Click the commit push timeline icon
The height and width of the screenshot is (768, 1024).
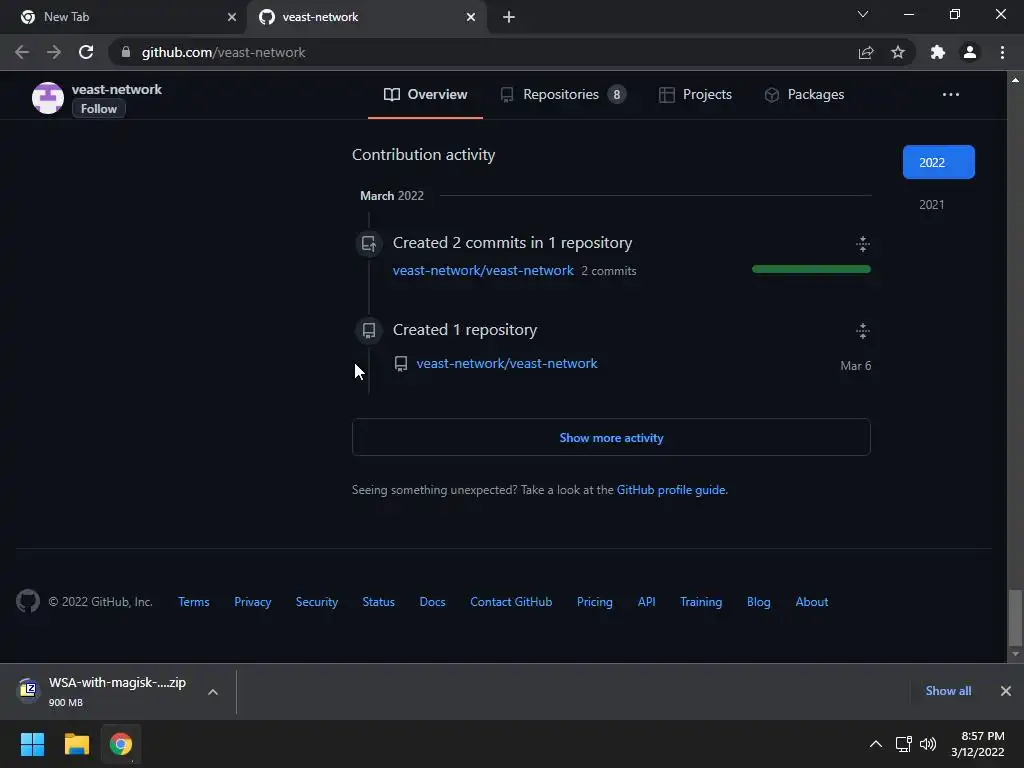(369, 244)
